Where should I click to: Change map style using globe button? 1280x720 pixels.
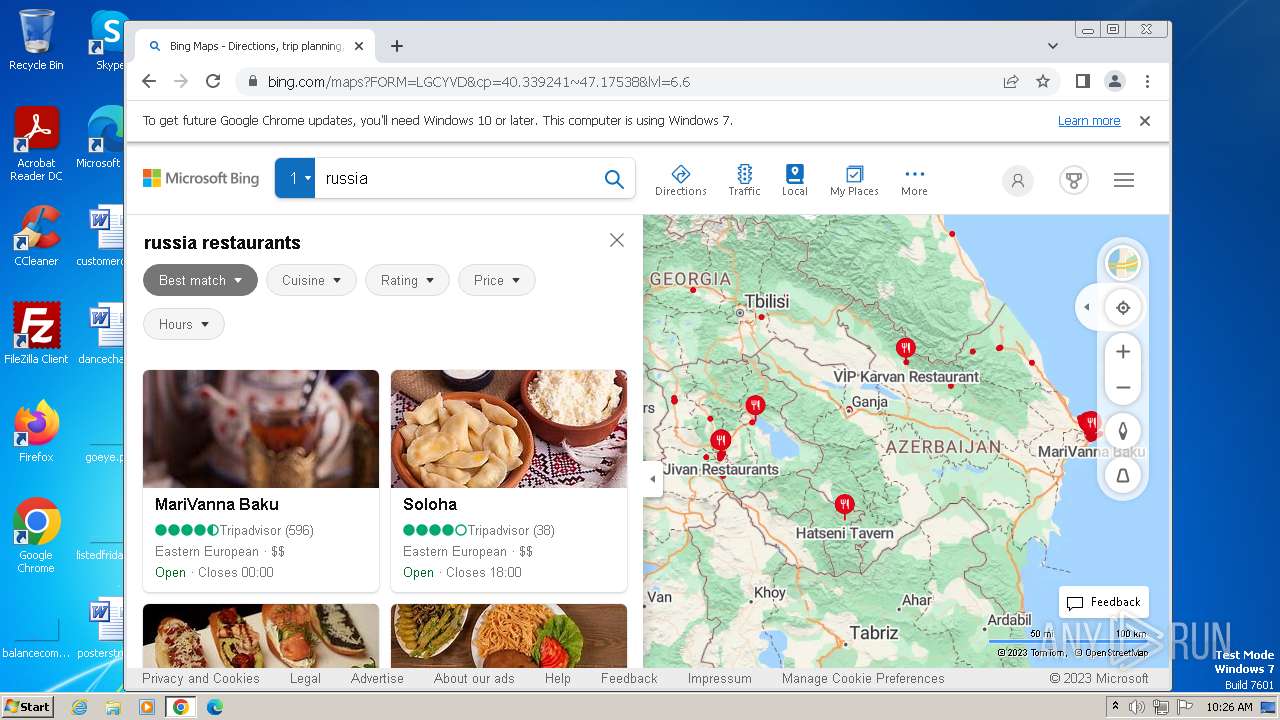click(x=1123, y=265)
